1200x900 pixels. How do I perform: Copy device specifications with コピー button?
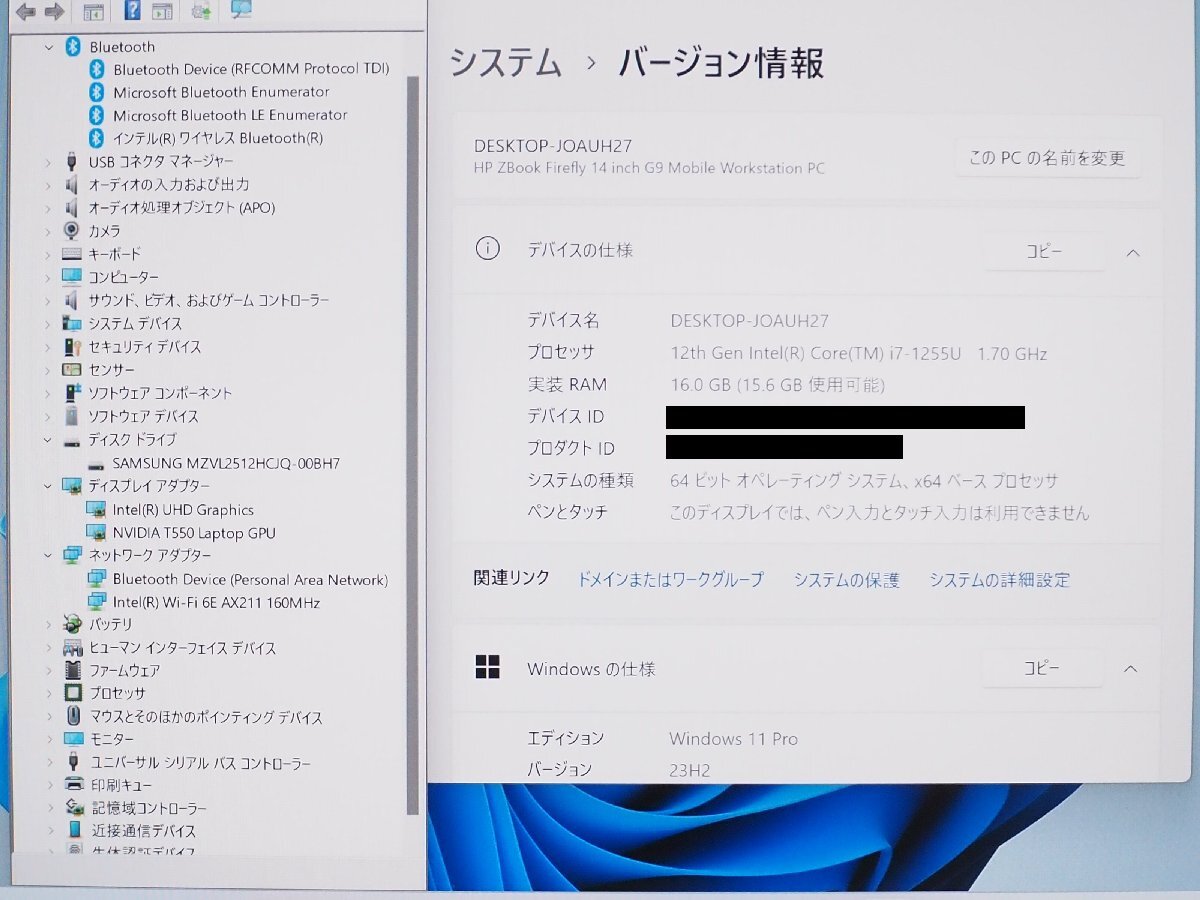pyautogui.click(x=1044, y=252)
